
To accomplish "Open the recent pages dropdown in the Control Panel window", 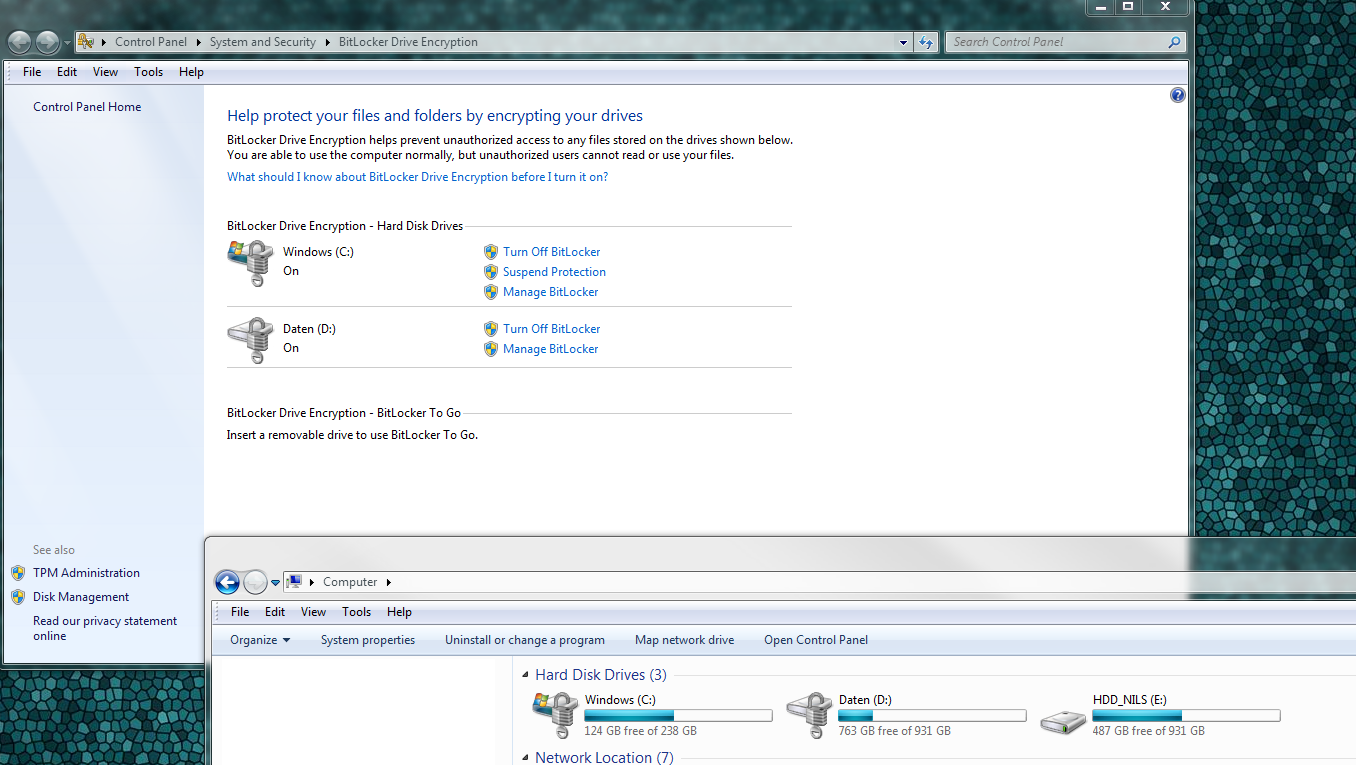I will [67, 43].
